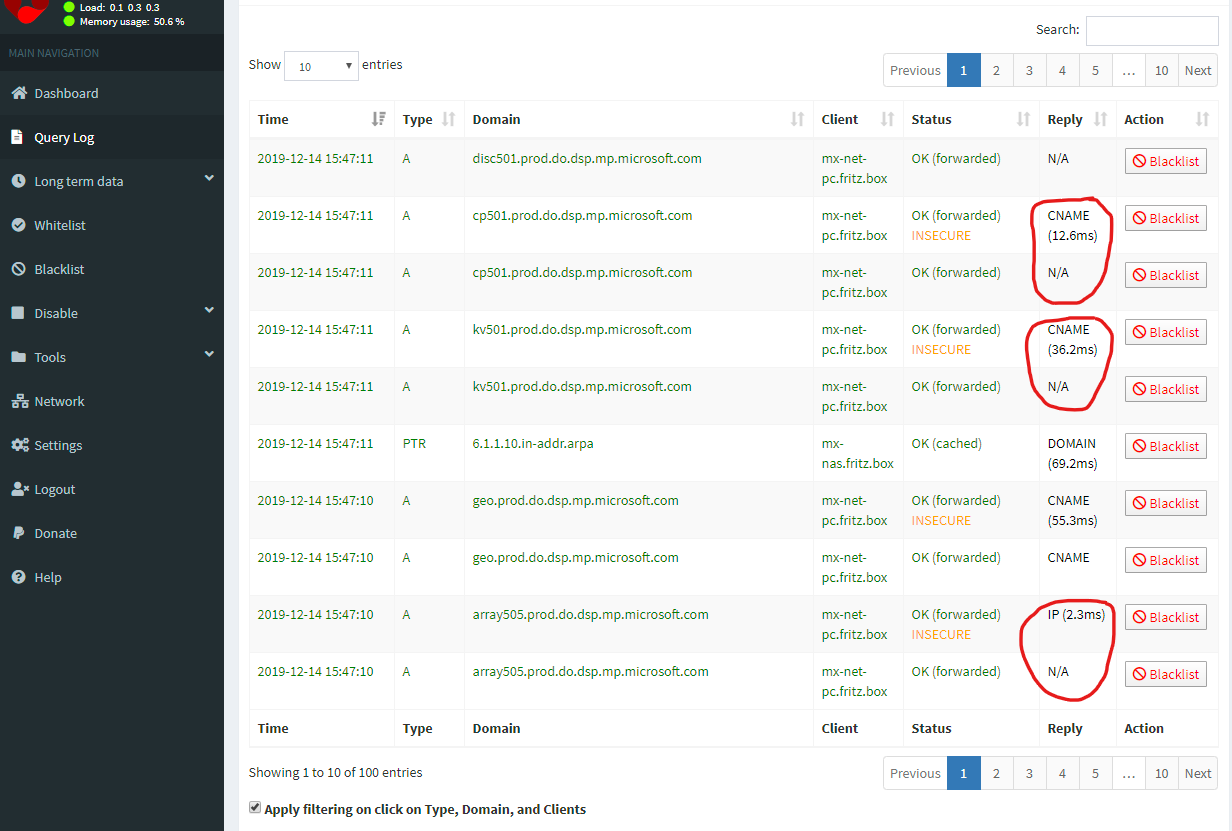Click the Dashboard home icon

pyautogui.click(x=18, y=93)
